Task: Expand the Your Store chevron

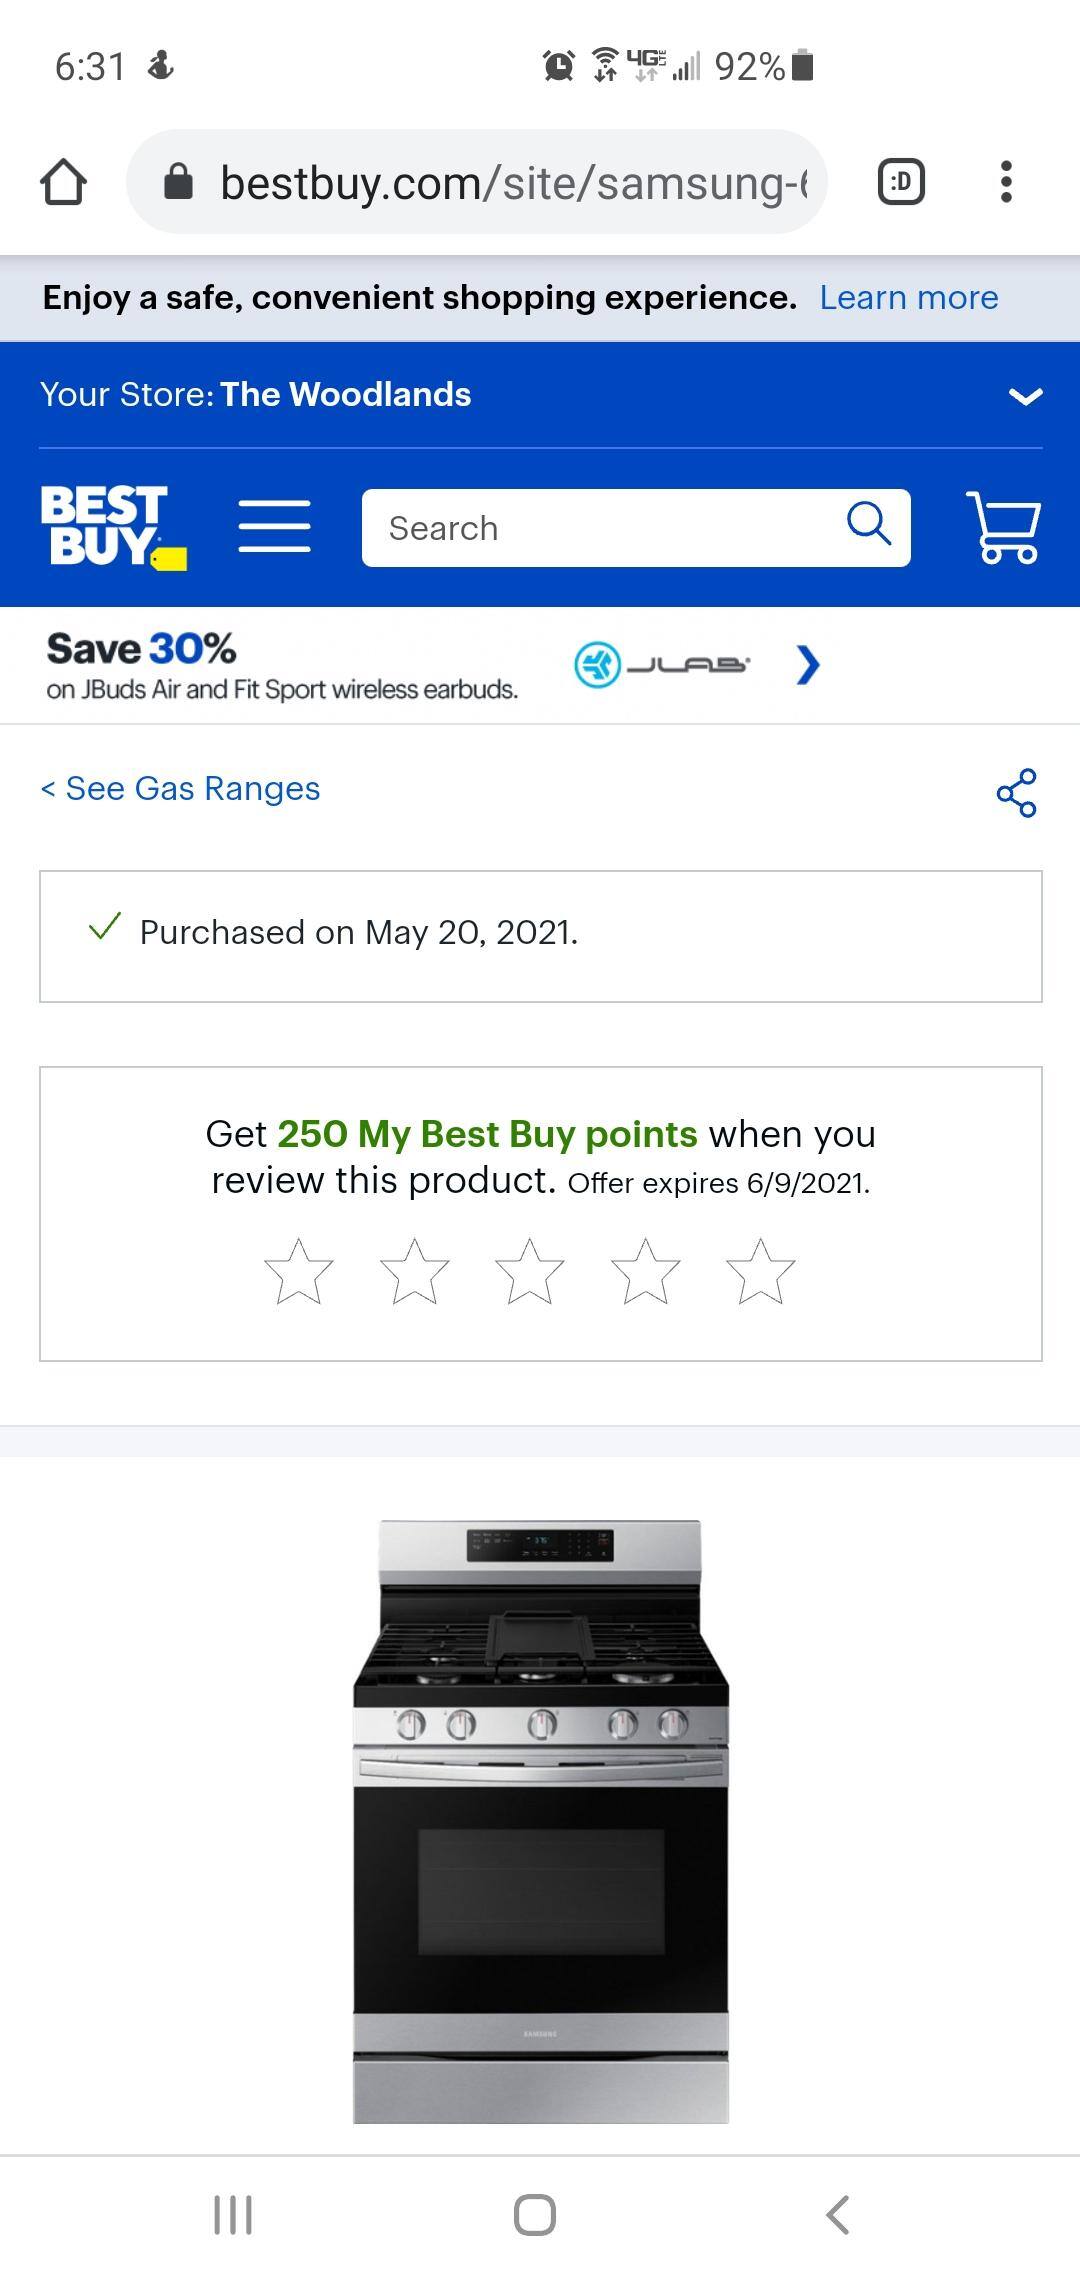Action: (x=1024, y=394)
